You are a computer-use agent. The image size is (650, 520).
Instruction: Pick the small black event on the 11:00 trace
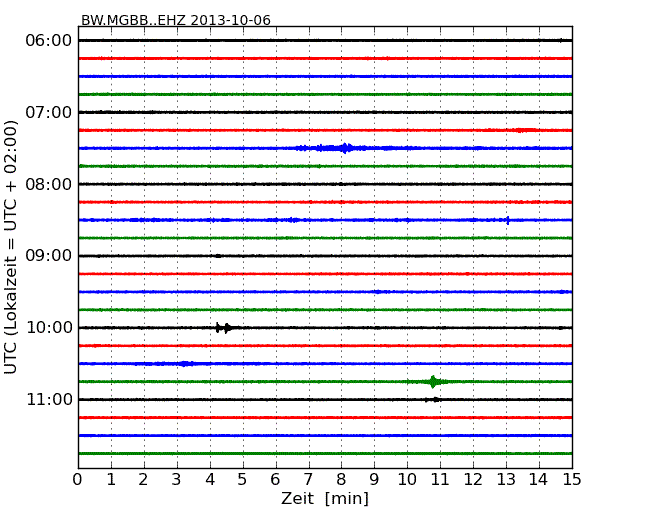(433, 400)
